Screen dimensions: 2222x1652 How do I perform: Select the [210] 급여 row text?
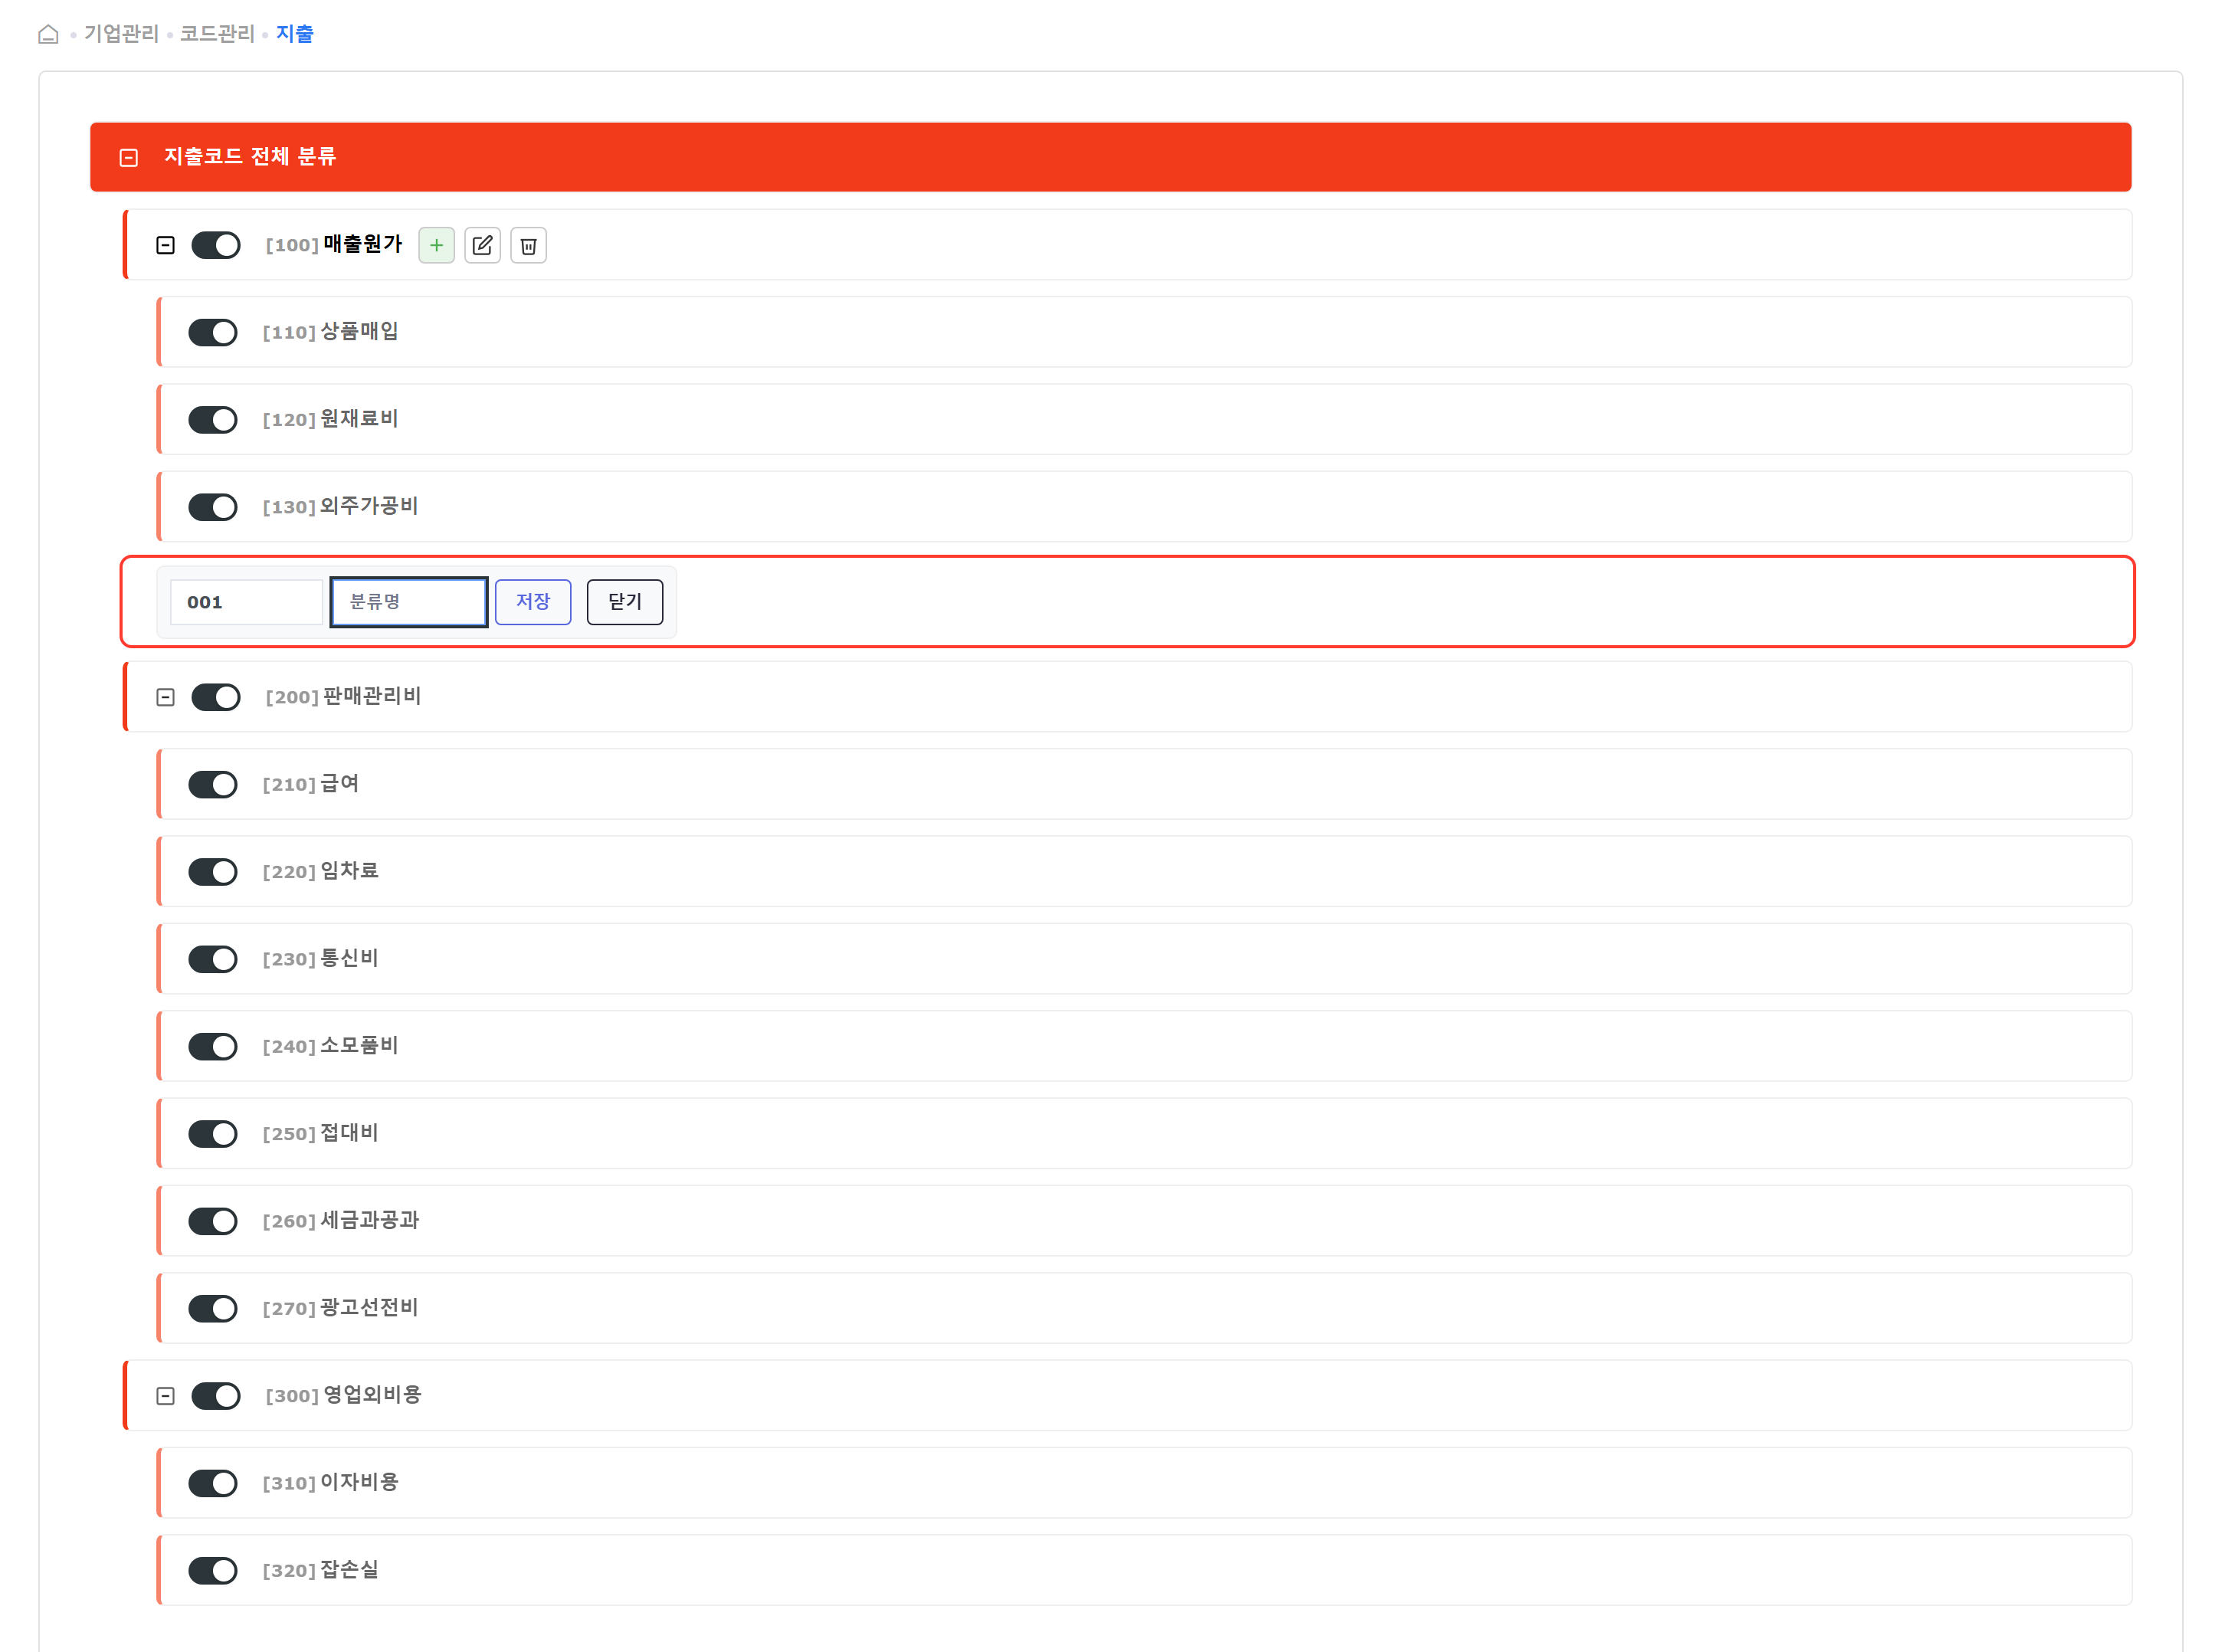tap(311, 784)
